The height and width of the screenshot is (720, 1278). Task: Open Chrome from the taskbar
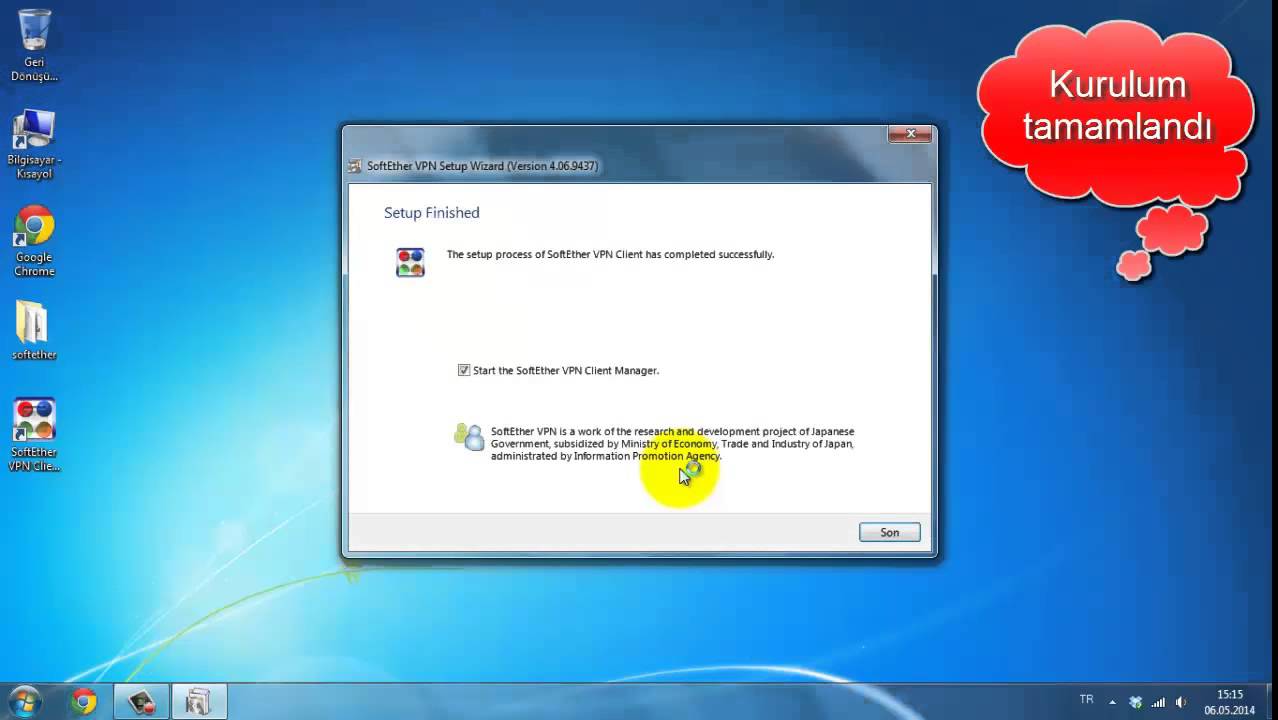(83, 702)
